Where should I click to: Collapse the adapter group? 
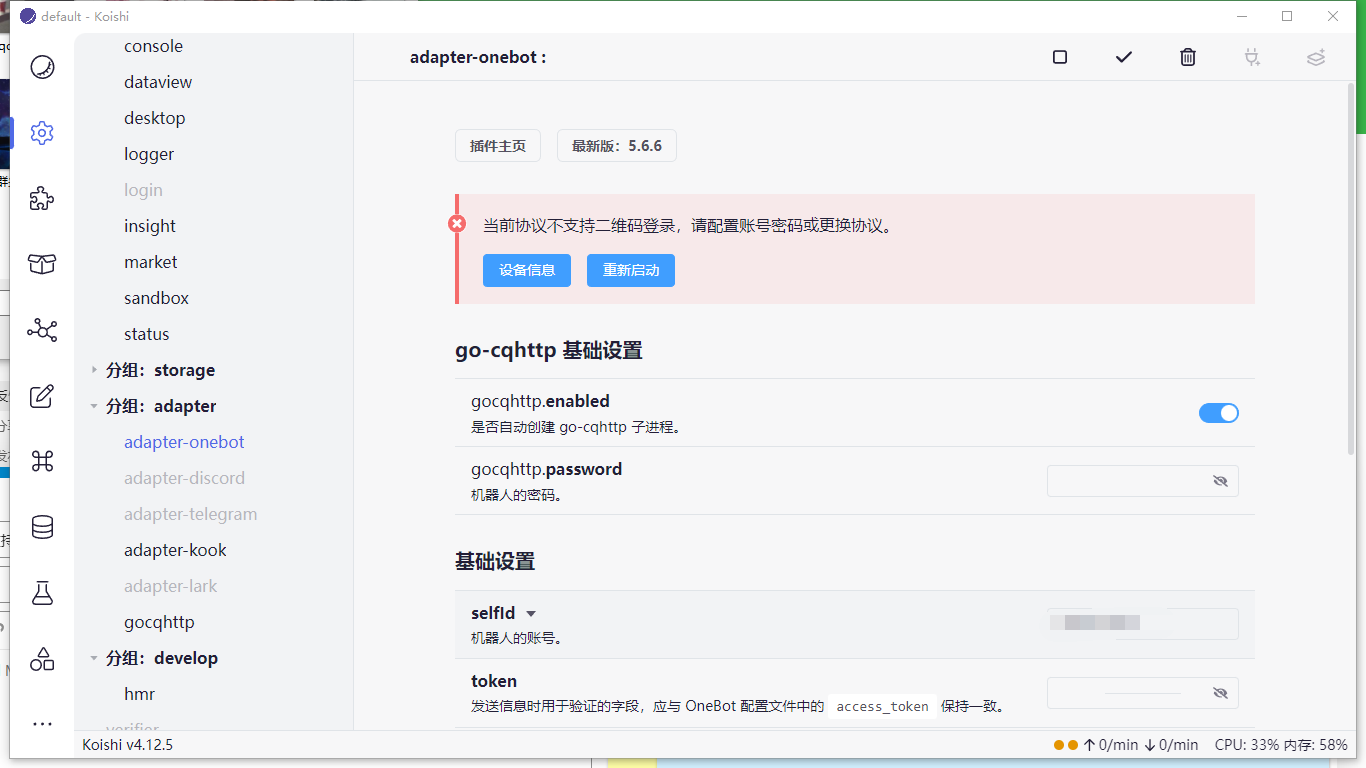(x=95, y=406)
